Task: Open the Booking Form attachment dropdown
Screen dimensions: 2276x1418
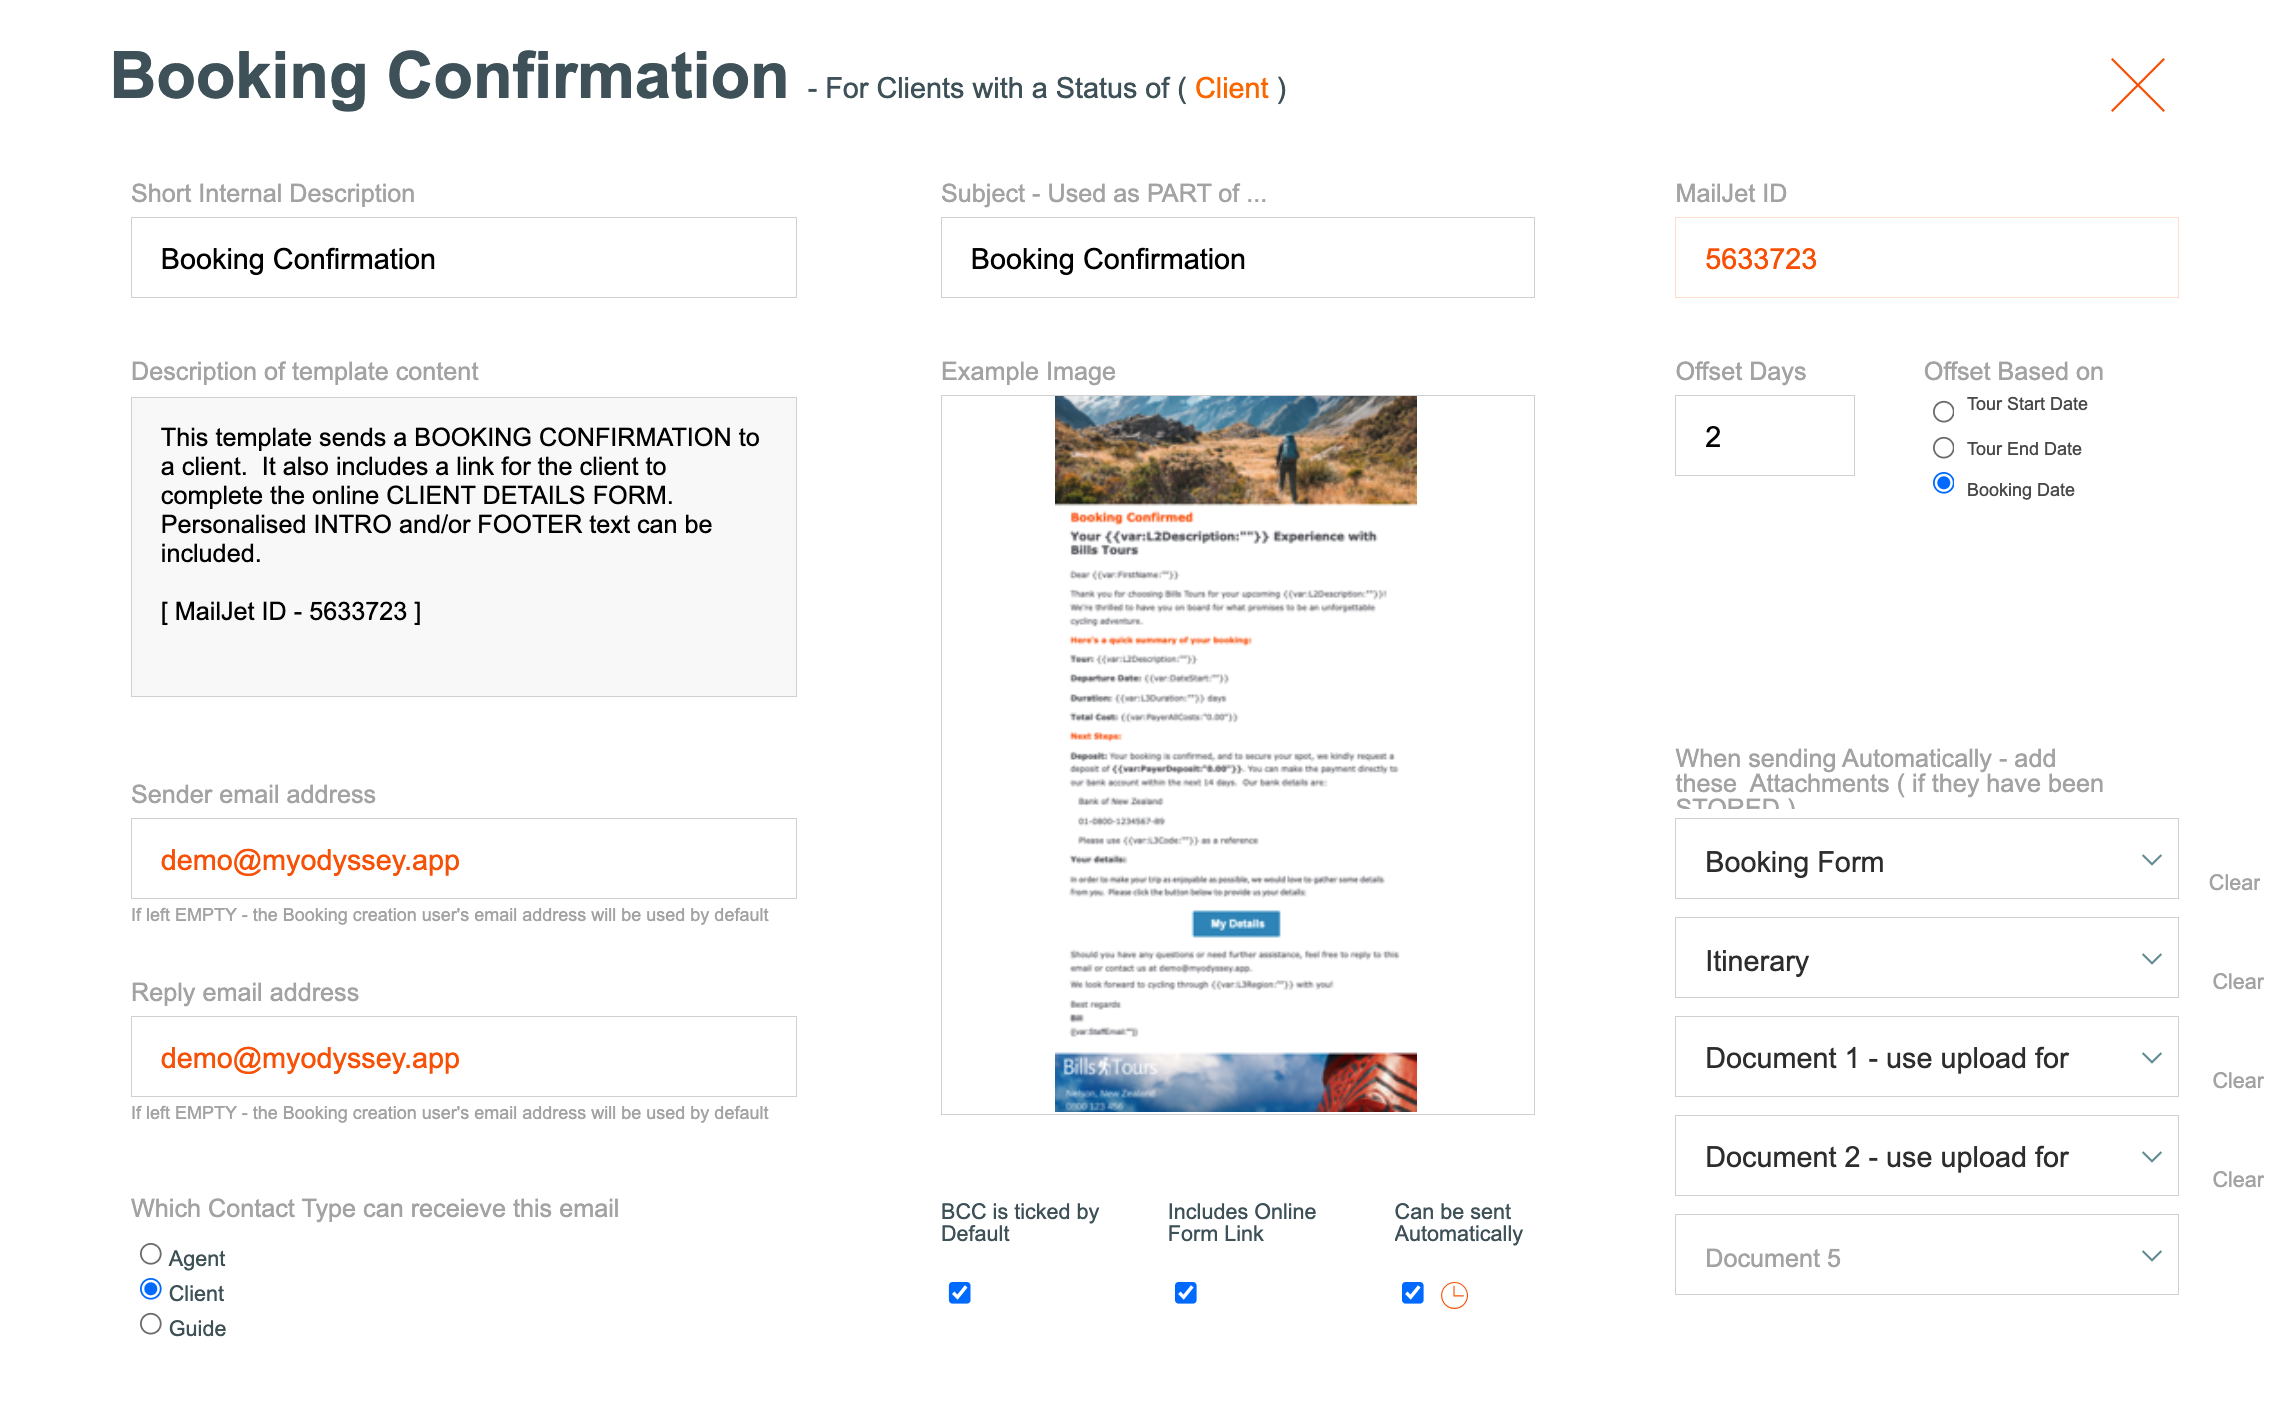Action: [x=1926, y=859]
